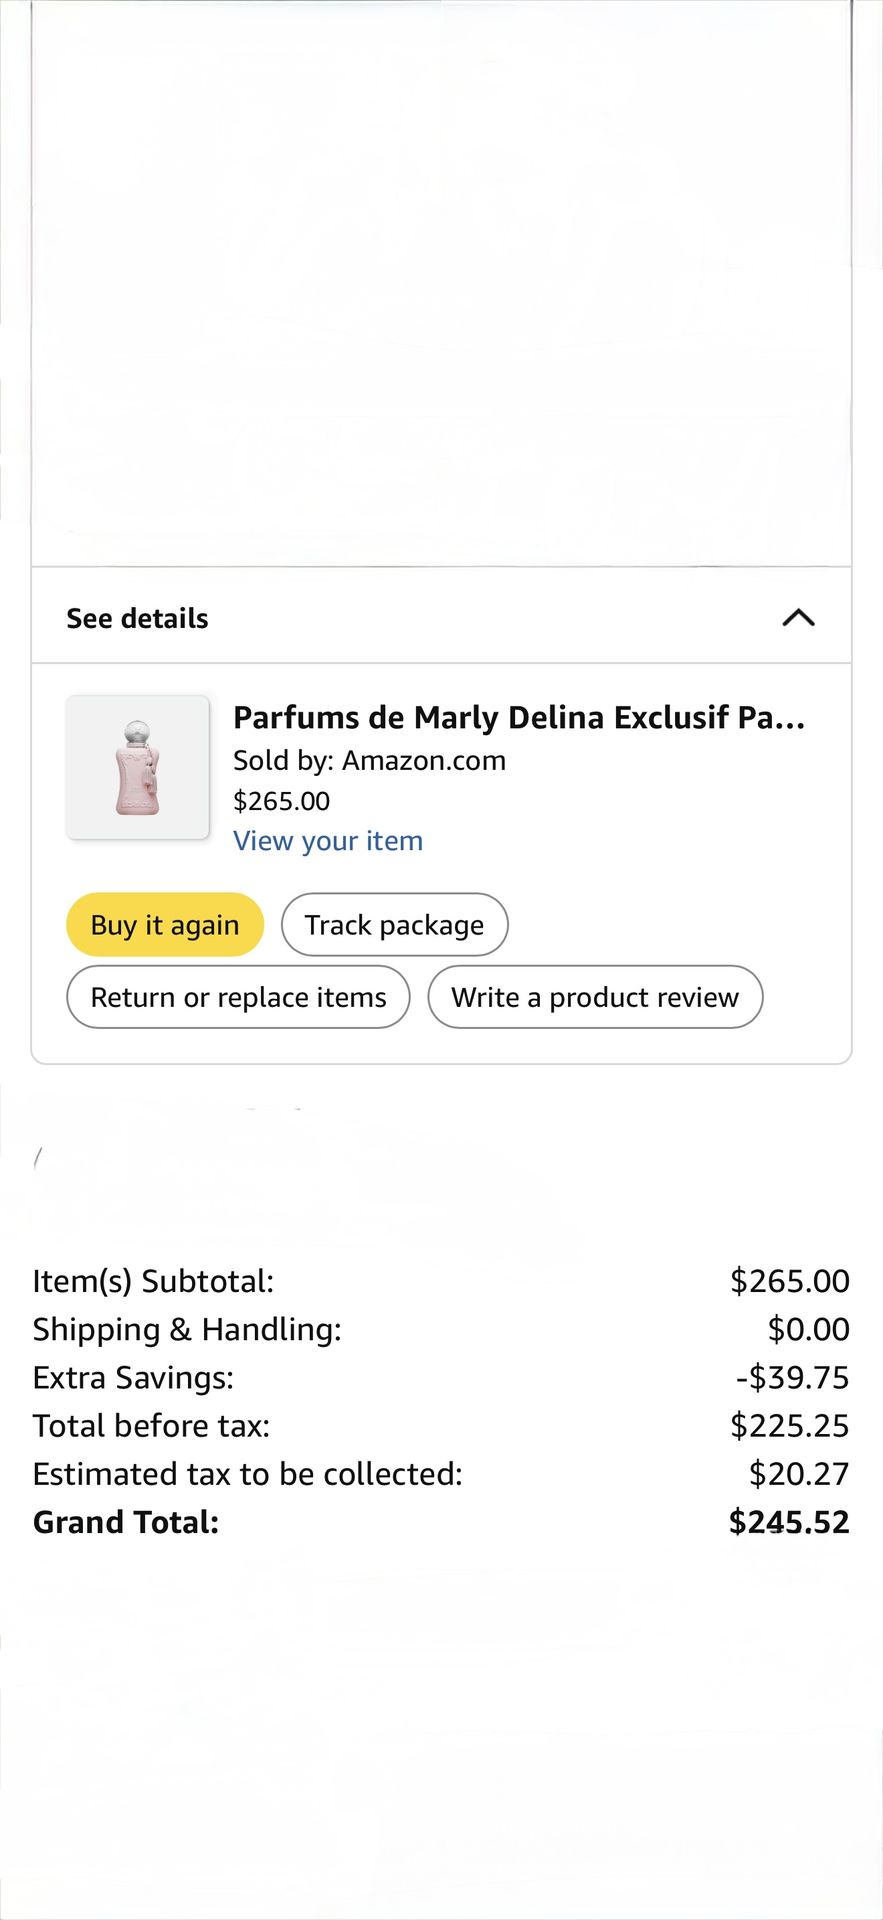Viewport: 883px width, 1920px height.
Task: Select Return or replace items
Action: 238,997
